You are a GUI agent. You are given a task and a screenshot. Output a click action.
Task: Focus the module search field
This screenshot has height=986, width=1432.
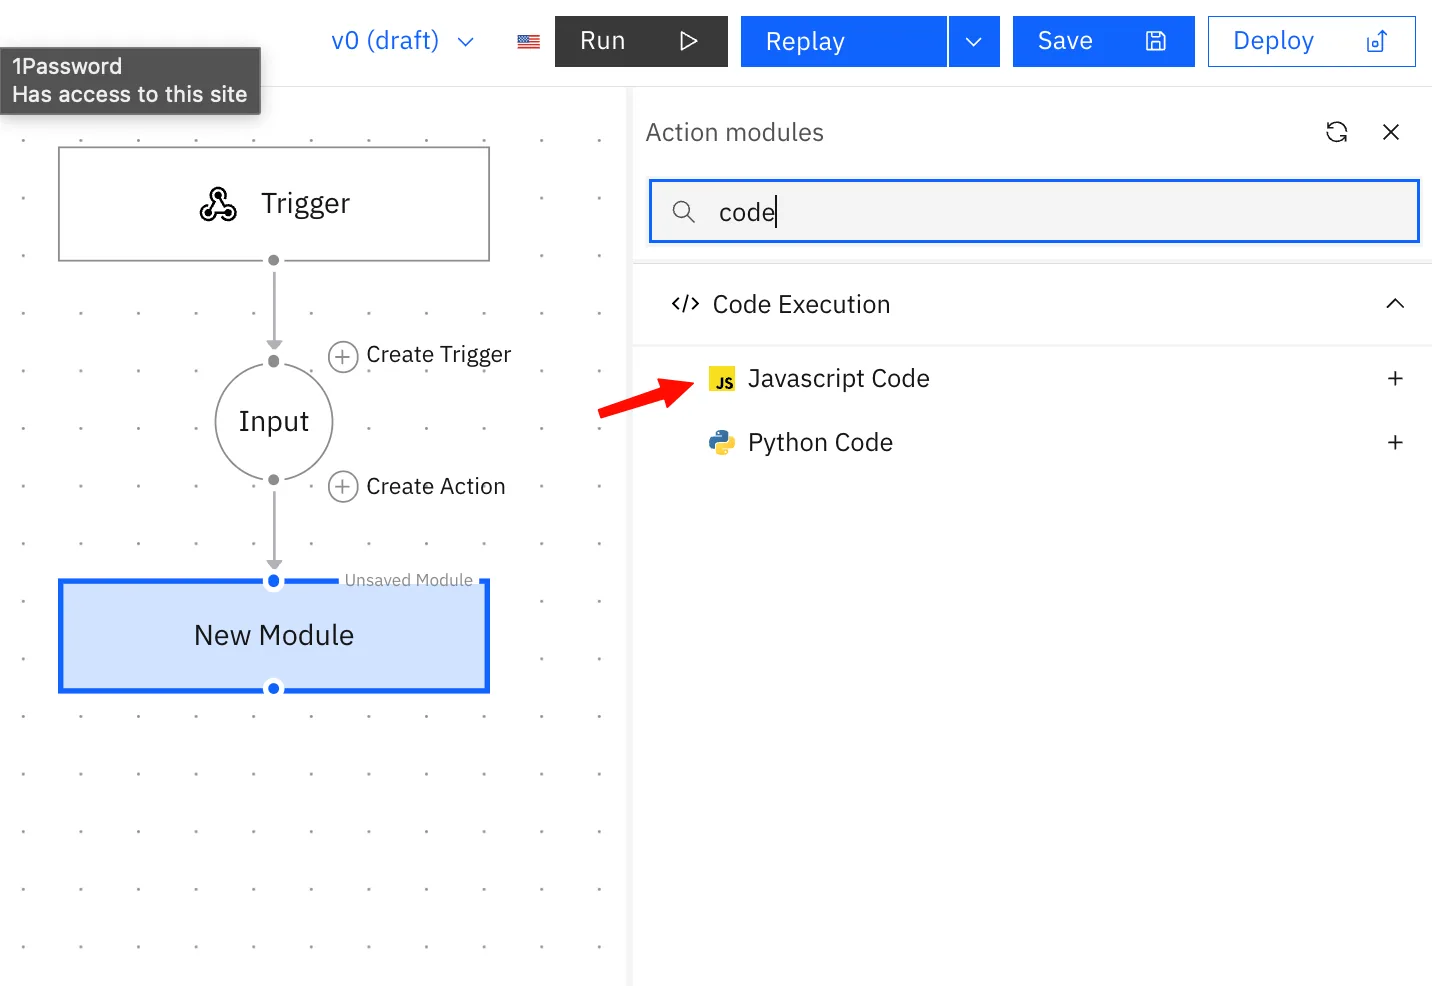point(1034,211)
